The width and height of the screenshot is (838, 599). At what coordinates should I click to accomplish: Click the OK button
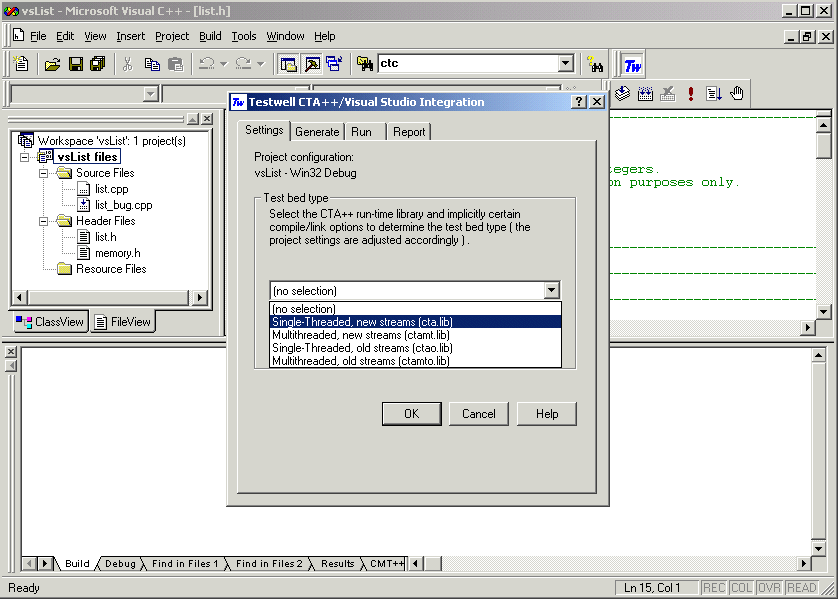pyautogui.click(x=412, y=414)
